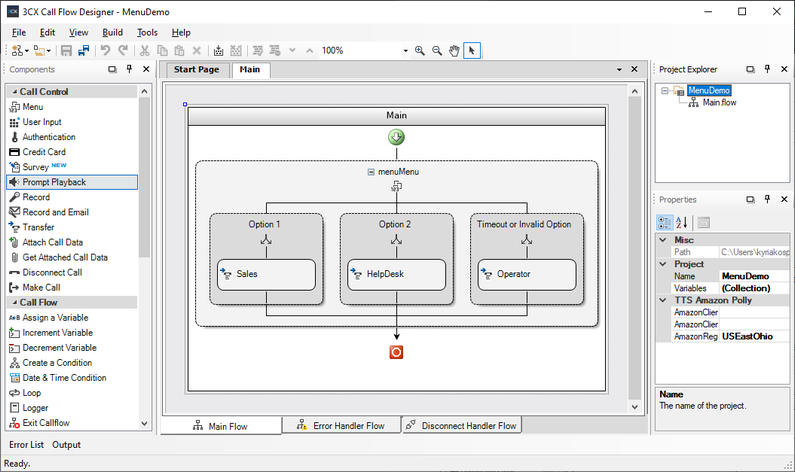Click the Copy toolbar icon
This screenshot has width=795, height=472.
162,51
